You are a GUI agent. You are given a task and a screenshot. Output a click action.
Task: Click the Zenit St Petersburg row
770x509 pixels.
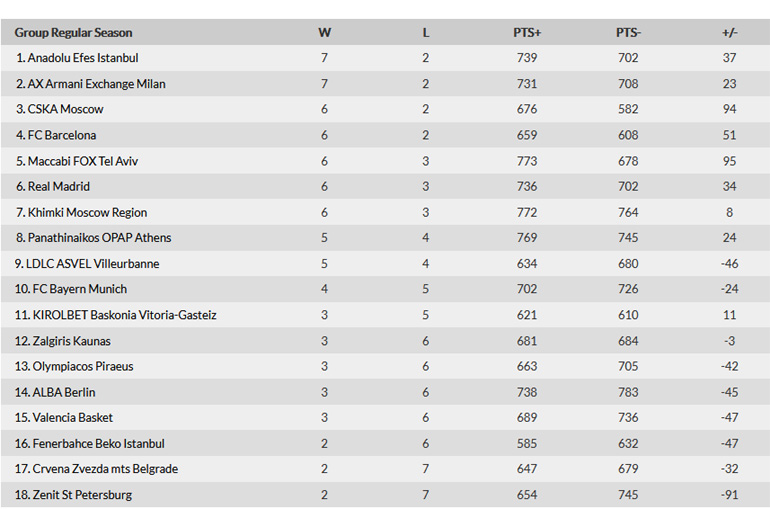coord(80,495)
